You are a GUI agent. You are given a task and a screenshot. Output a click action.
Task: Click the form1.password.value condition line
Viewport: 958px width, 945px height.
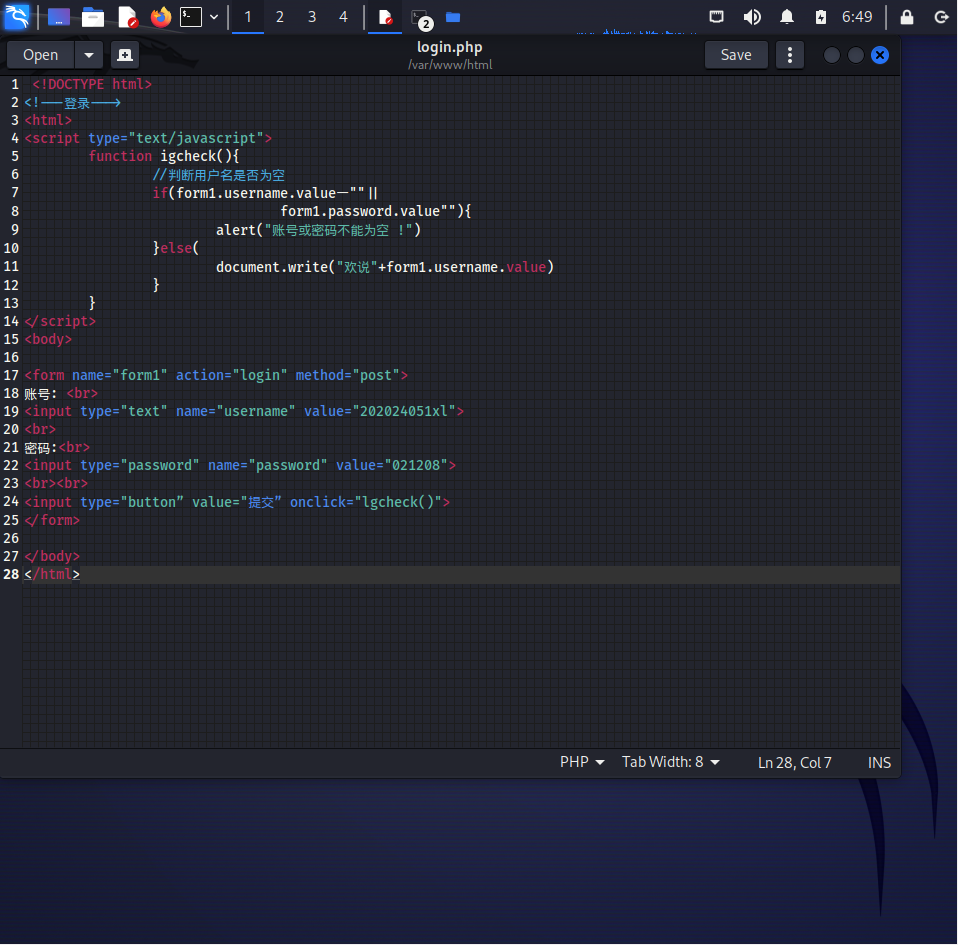point(376,211)
